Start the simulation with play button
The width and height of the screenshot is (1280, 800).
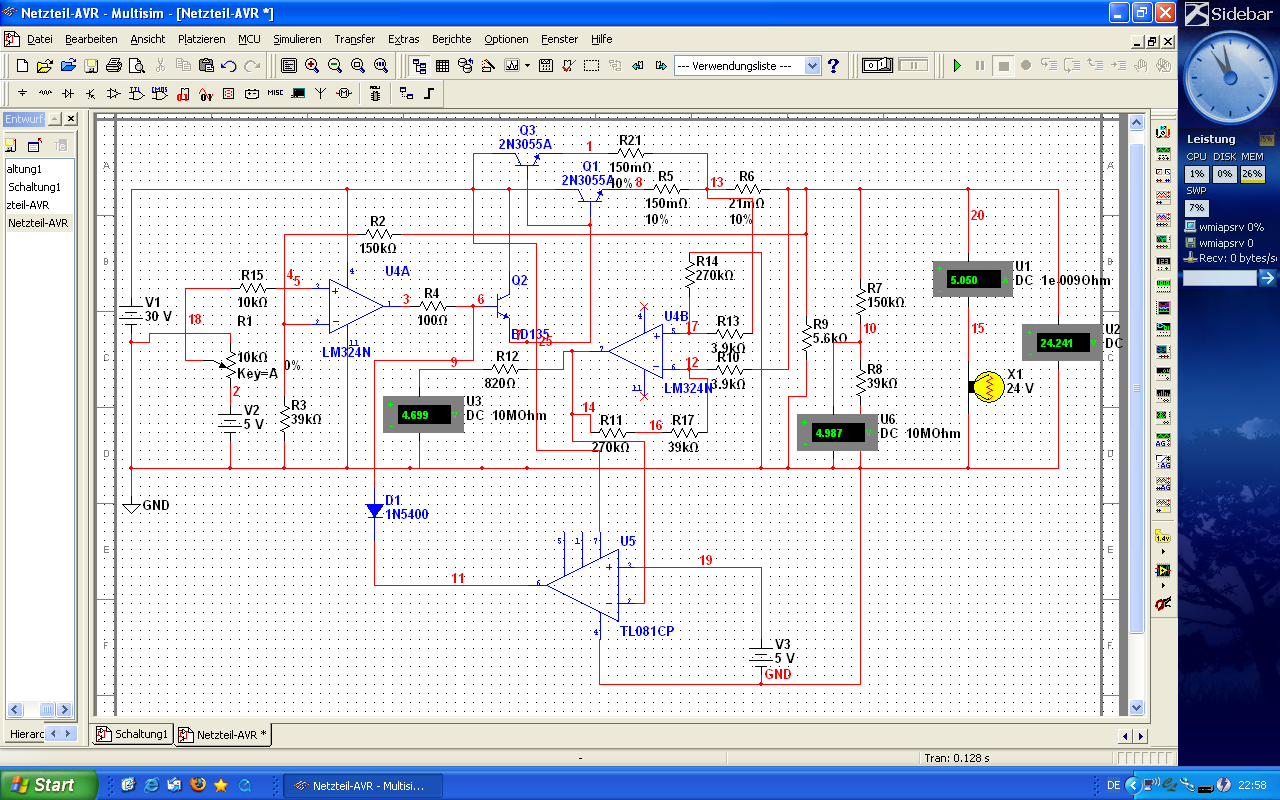[957, 65]
